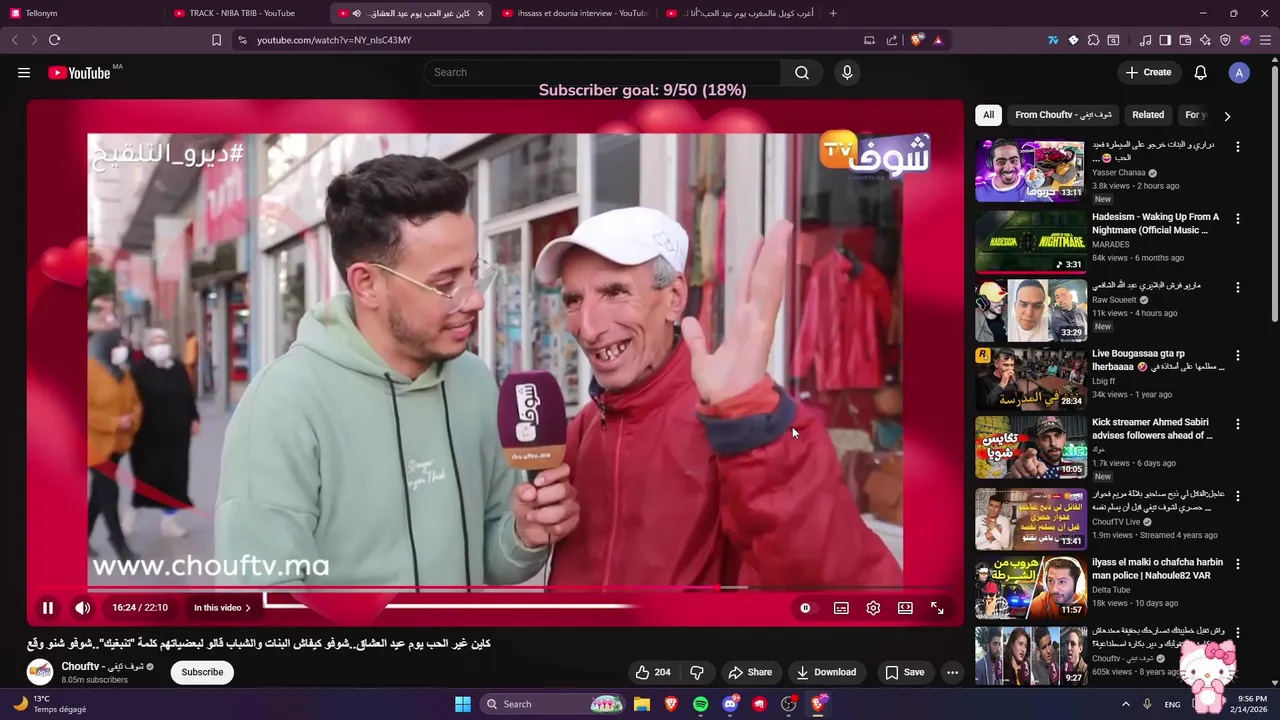Image resolution: width=1280 pixels, height=720 pixels.
Task: Focus the YouTube search field
Action: (603, 72)
